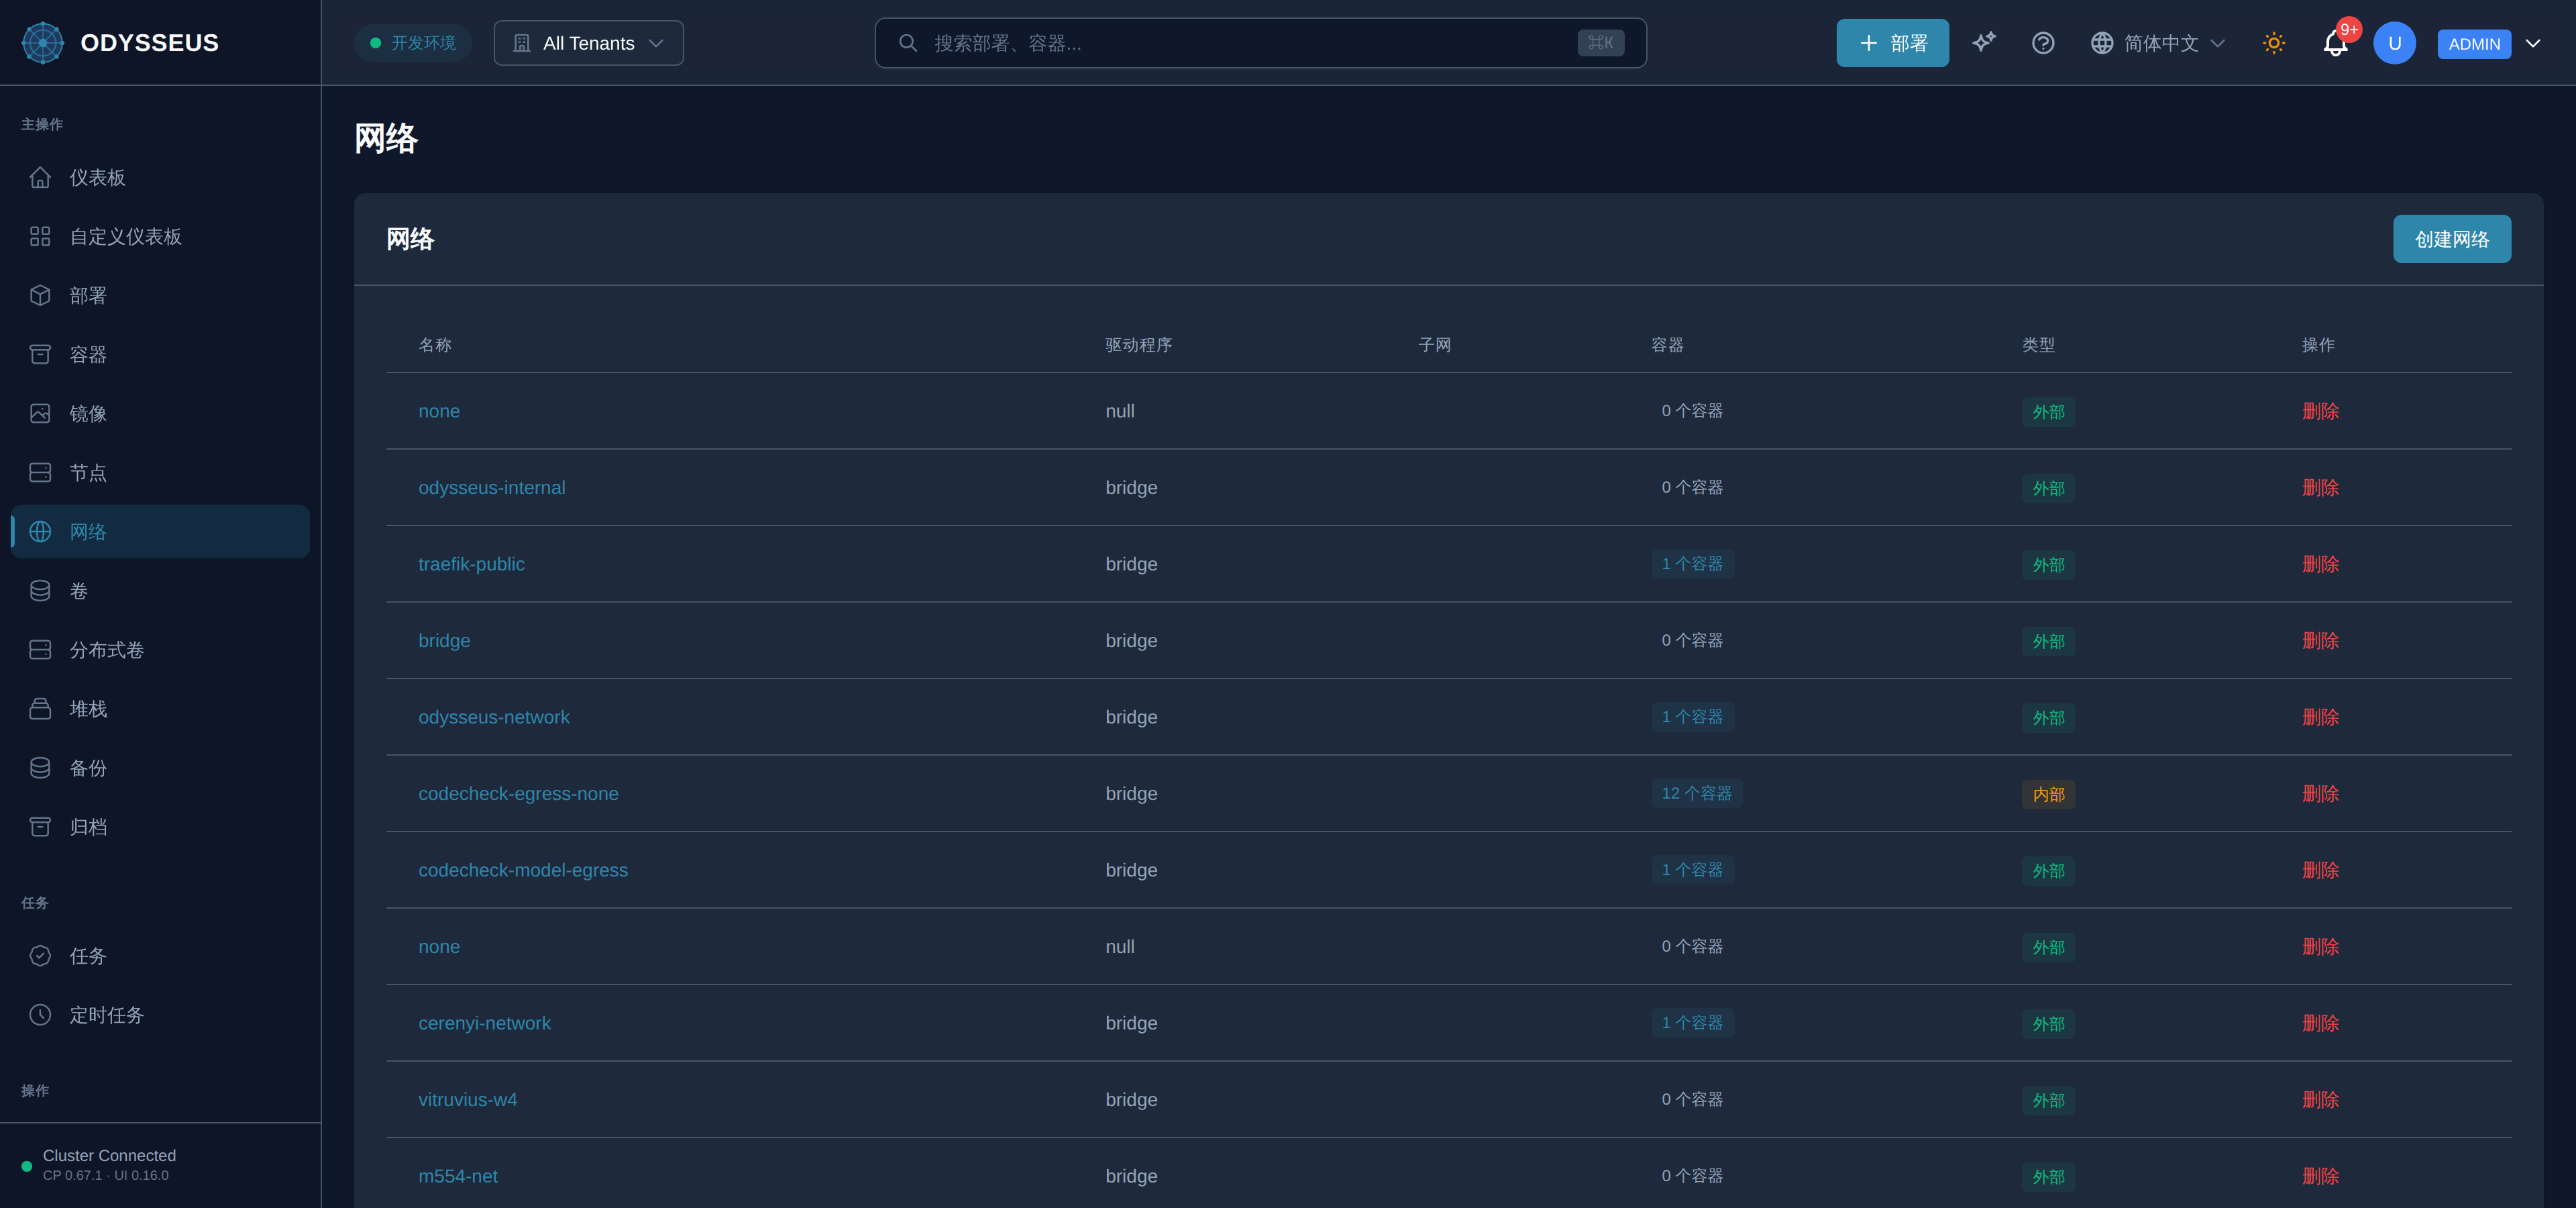Expand the ADMIN user menu chevron

tap(2533, 43)
